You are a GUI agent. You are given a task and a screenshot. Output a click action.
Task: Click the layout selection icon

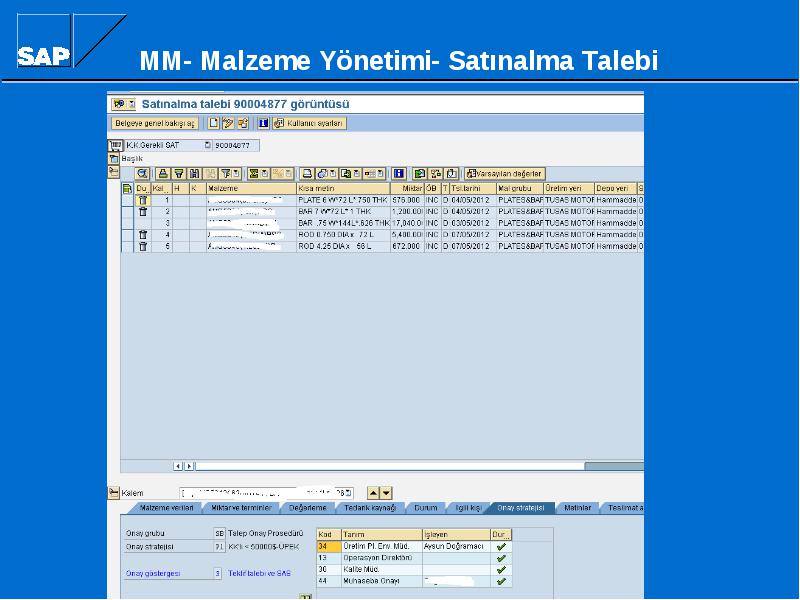pyautogui.click(x=370, y=173)
